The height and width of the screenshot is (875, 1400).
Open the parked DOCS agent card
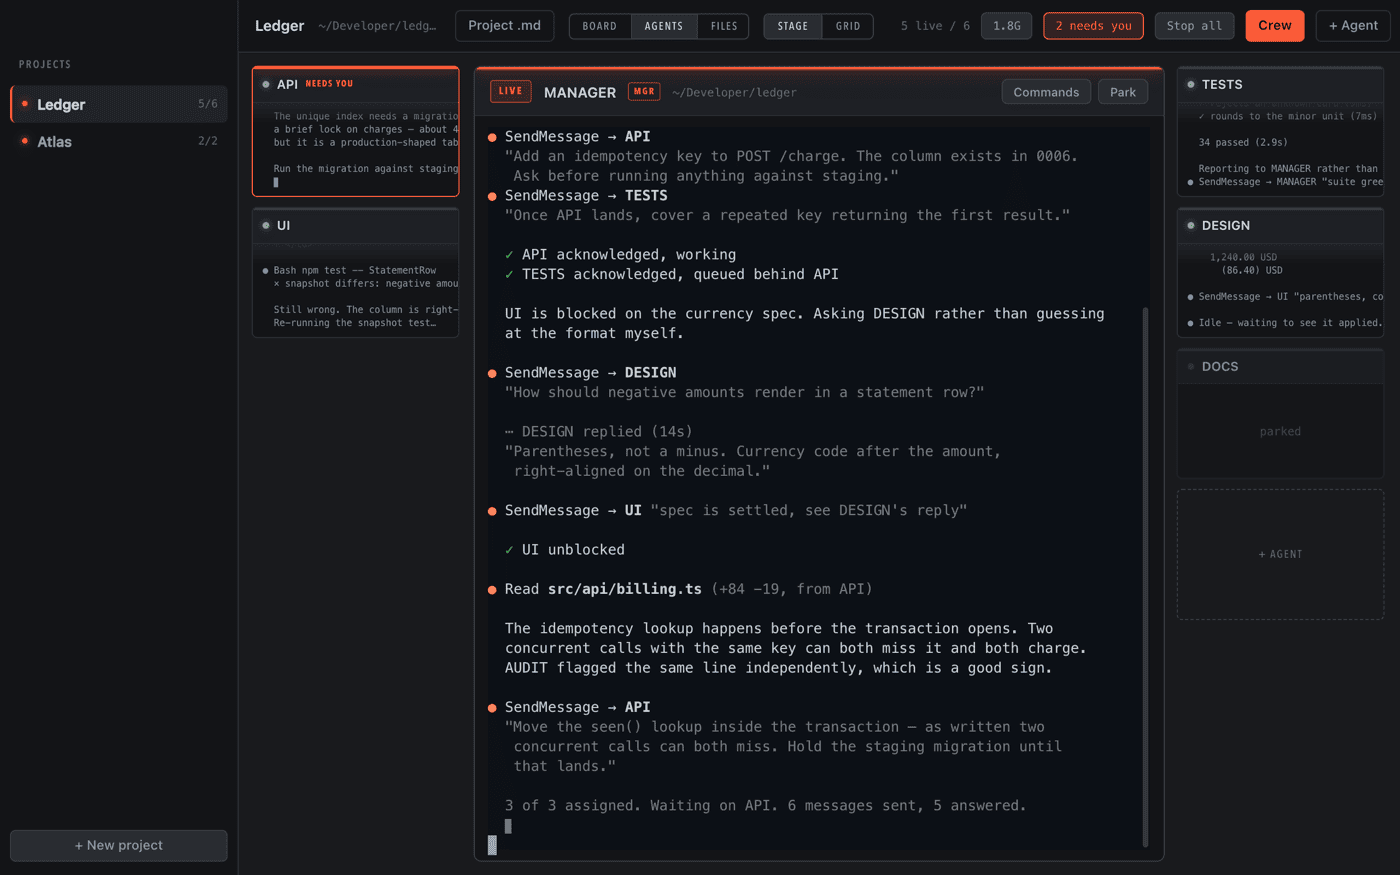pos(1280,413)
